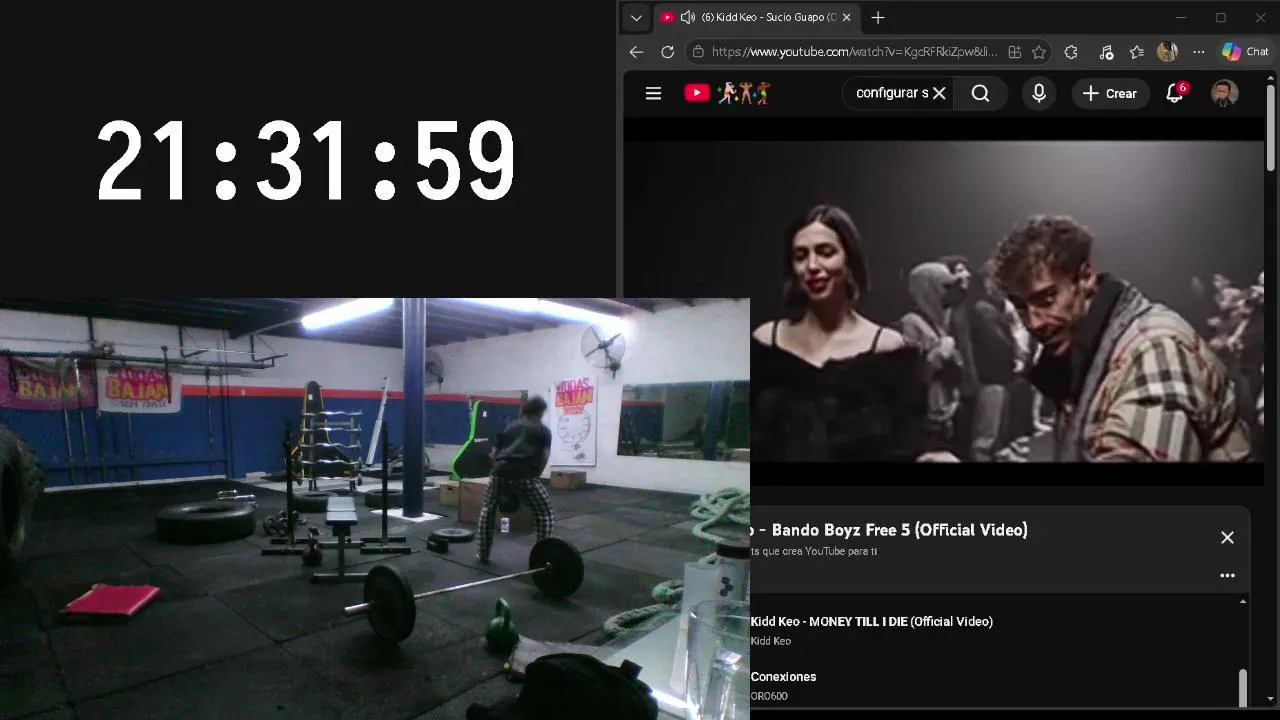Image resolution: width=1280 pixels, height=720 pixels.
Task: Close the Kidd Keo YouTube tab
Action: 846,18
